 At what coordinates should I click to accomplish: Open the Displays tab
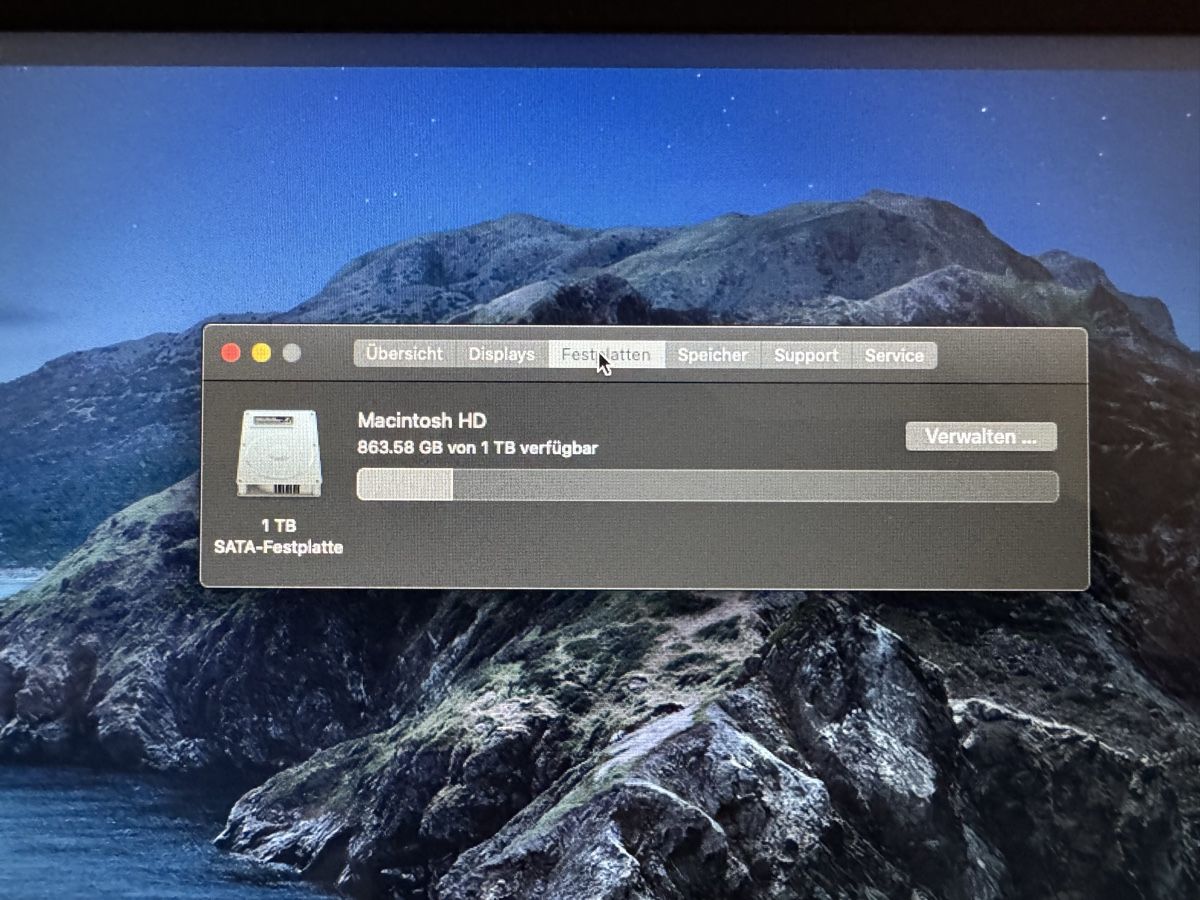(502, 354)
